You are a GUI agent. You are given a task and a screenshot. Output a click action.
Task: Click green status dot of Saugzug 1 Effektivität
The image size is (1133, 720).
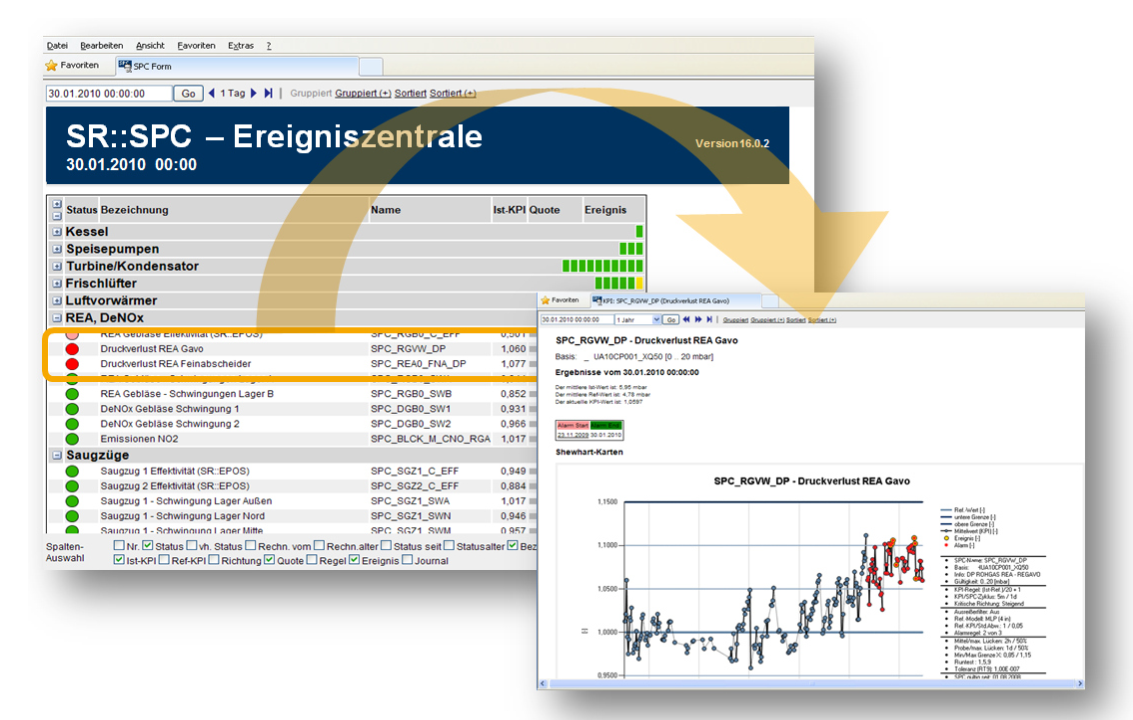(x=72, y=471)
